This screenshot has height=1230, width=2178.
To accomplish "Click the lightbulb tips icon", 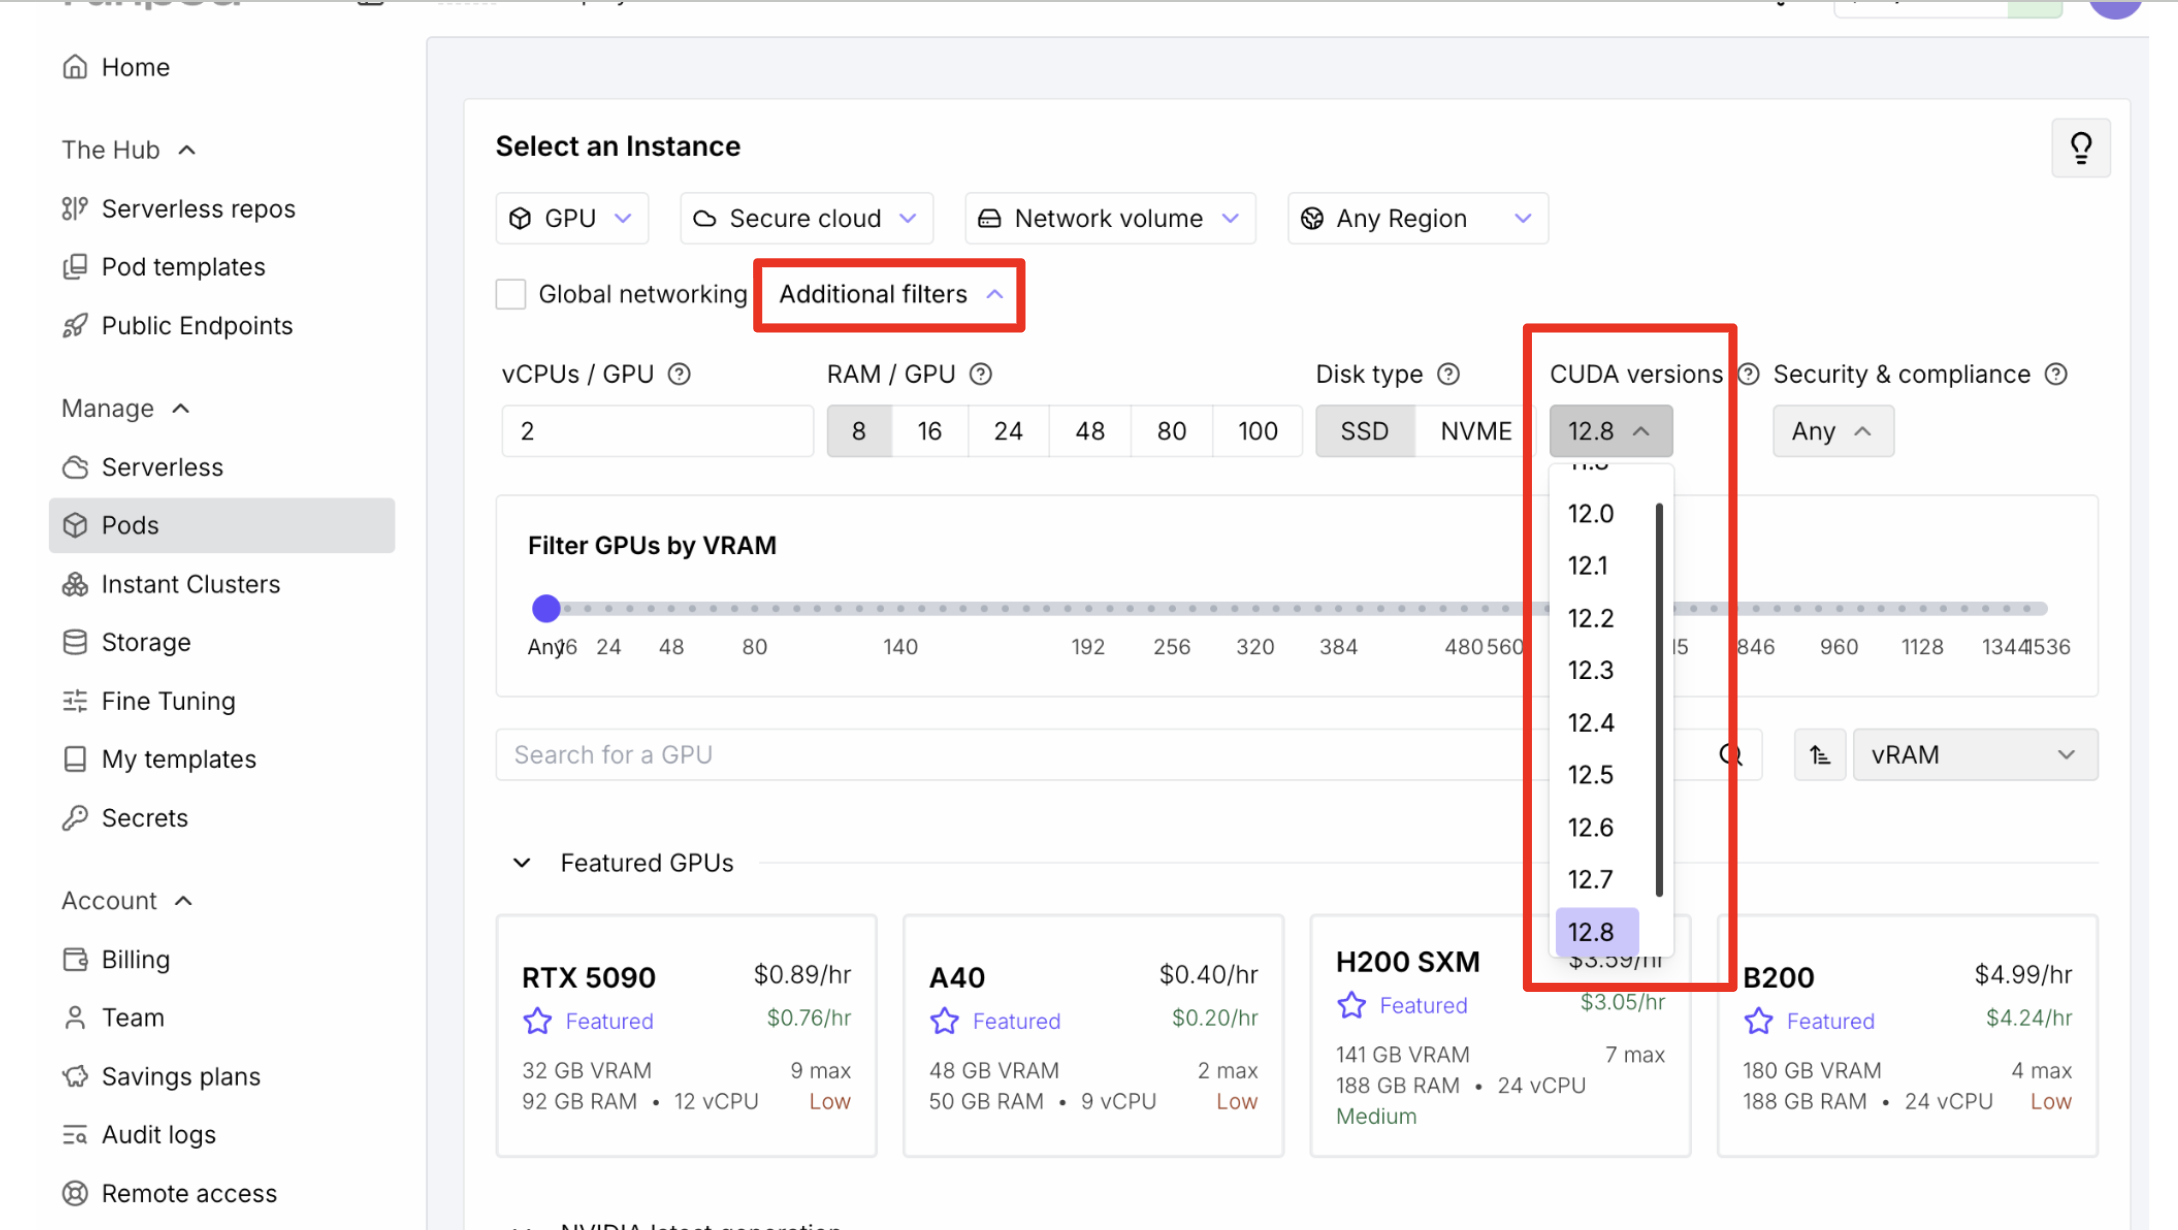I will coord(2080,148).
